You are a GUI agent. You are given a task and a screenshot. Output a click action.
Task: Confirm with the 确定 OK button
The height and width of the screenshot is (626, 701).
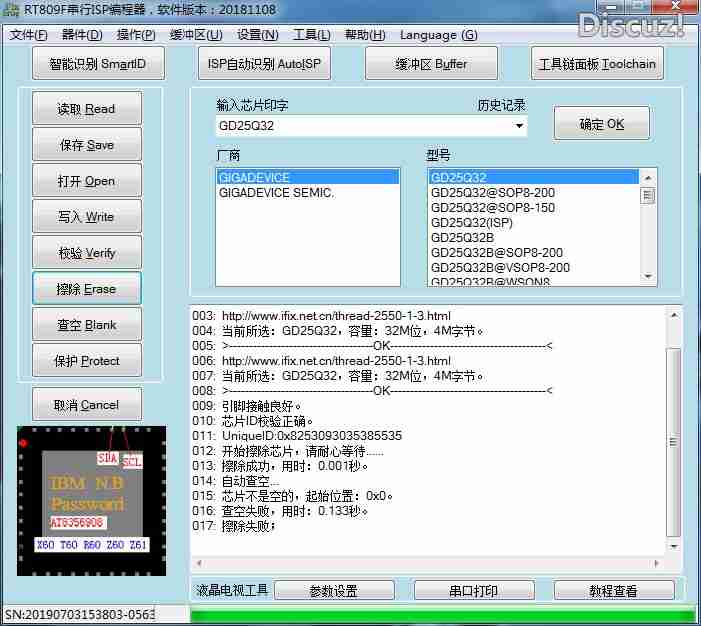[x=601, y=124]
